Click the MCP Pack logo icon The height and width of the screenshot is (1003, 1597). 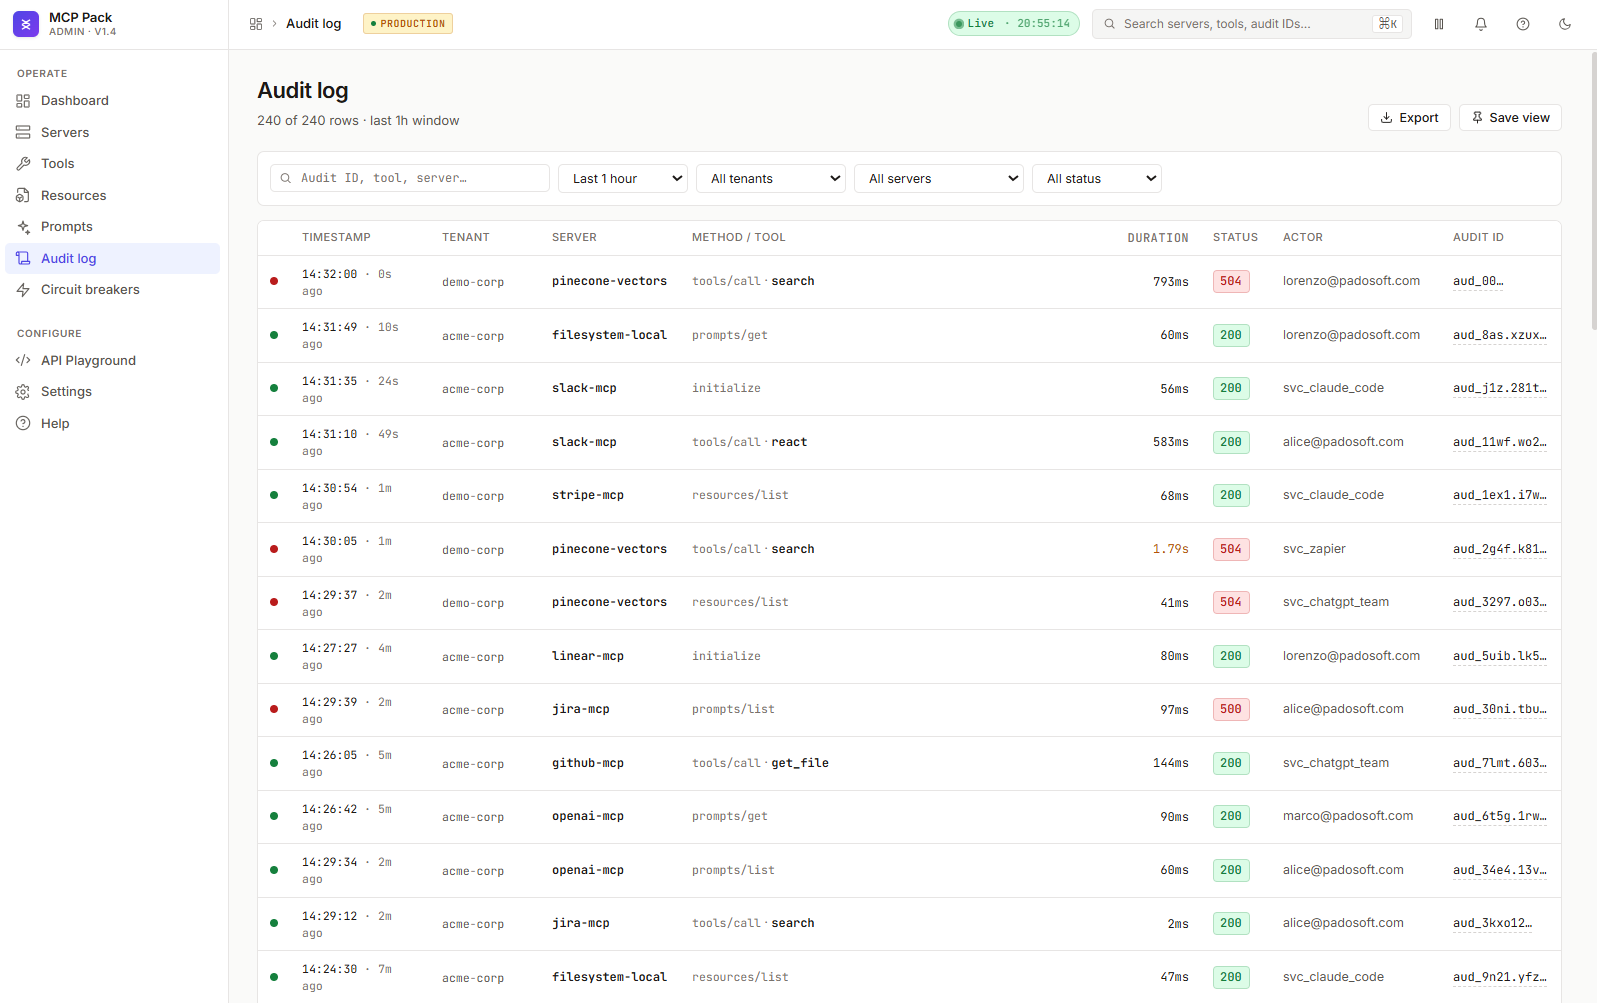26,24
